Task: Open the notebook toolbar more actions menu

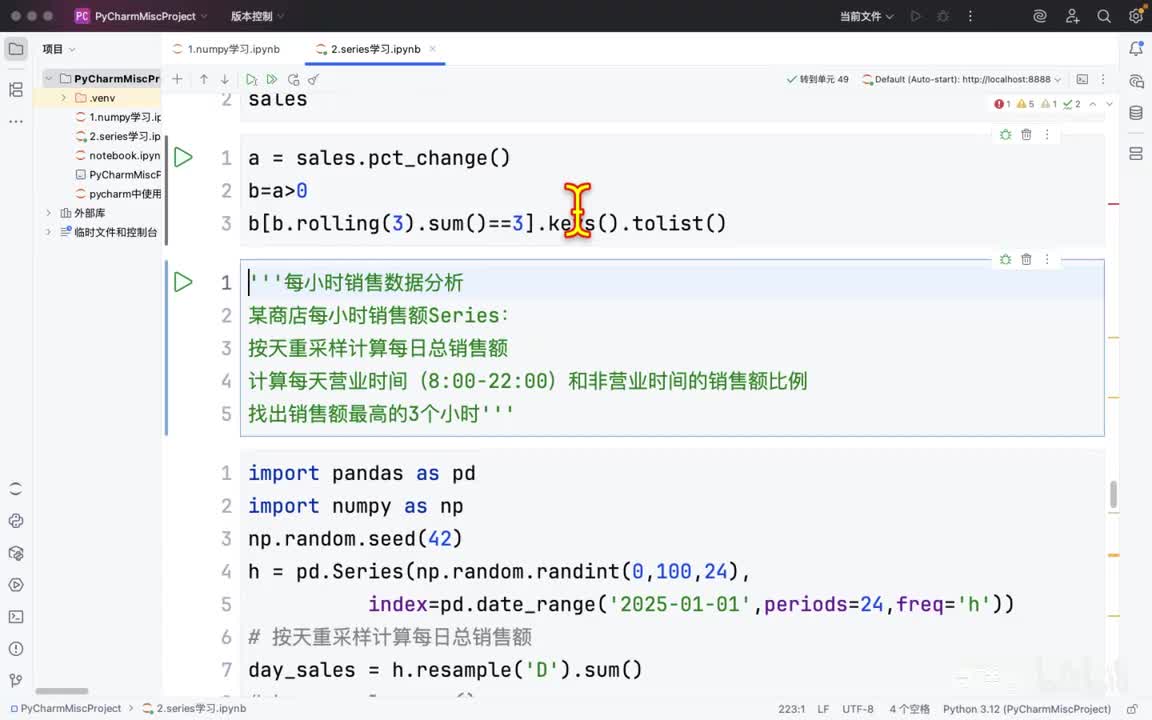Action: [x=1103, y=79]
